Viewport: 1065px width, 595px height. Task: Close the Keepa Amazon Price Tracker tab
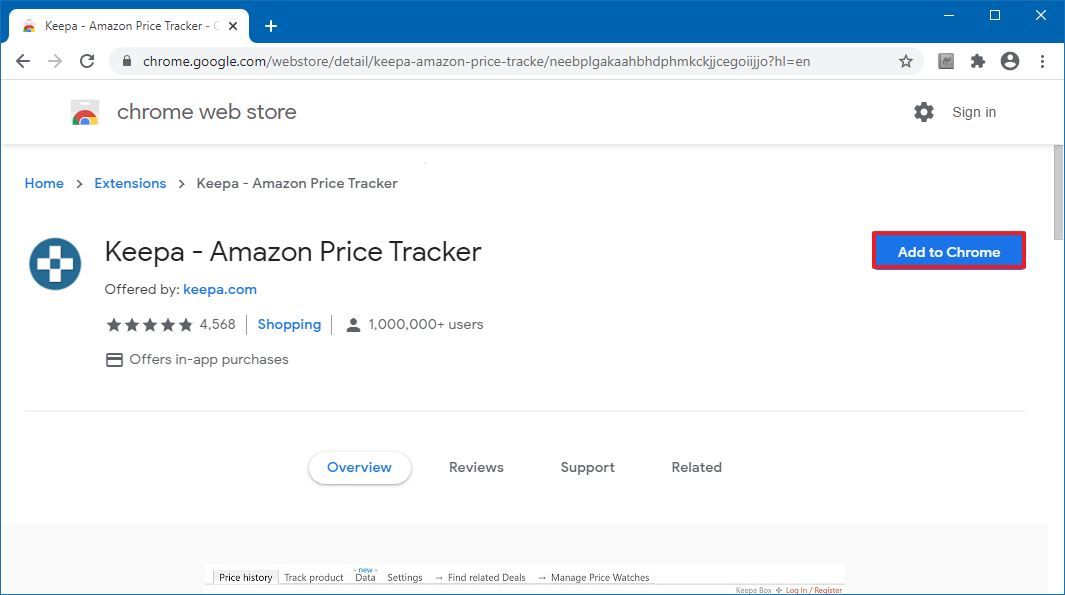click(233, 26)
